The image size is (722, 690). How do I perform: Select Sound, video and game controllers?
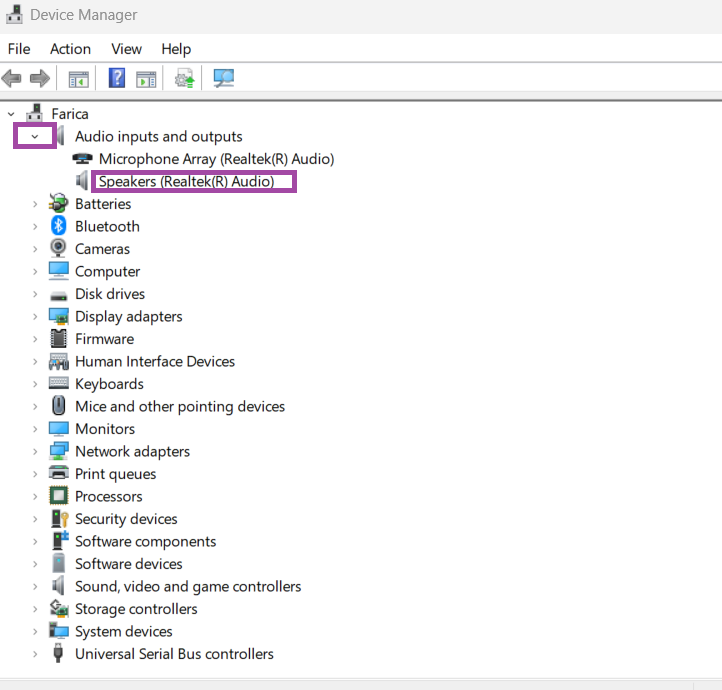[x=188, y=586]
